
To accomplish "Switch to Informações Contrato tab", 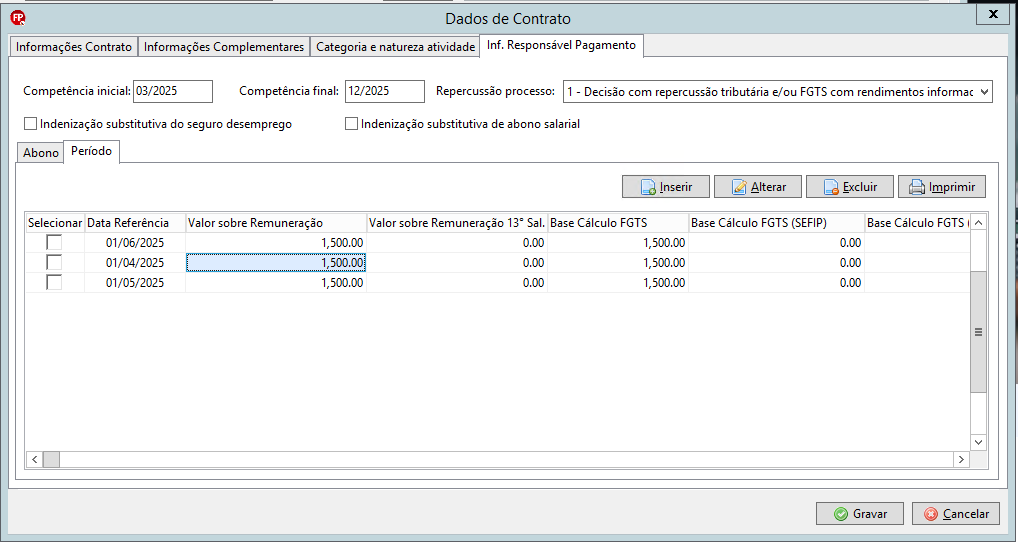I will (x=73, y=47).
